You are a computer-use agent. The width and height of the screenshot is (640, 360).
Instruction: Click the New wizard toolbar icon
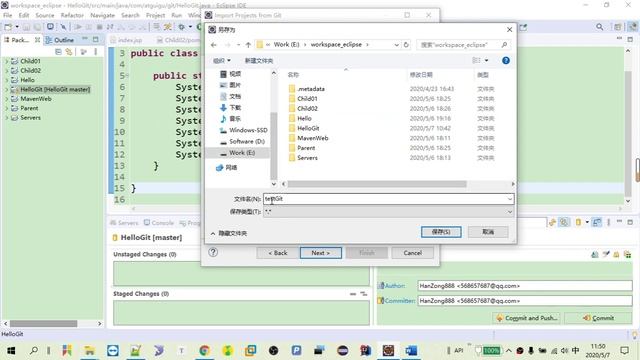pyautogui.click(x=8, y=27)
